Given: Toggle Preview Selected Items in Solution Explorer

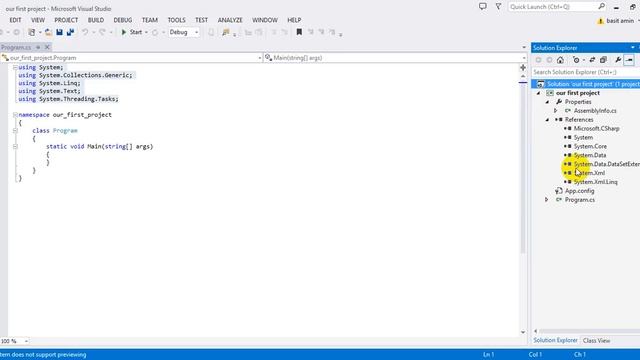Looking at the screenshot, I should (629, 60).
